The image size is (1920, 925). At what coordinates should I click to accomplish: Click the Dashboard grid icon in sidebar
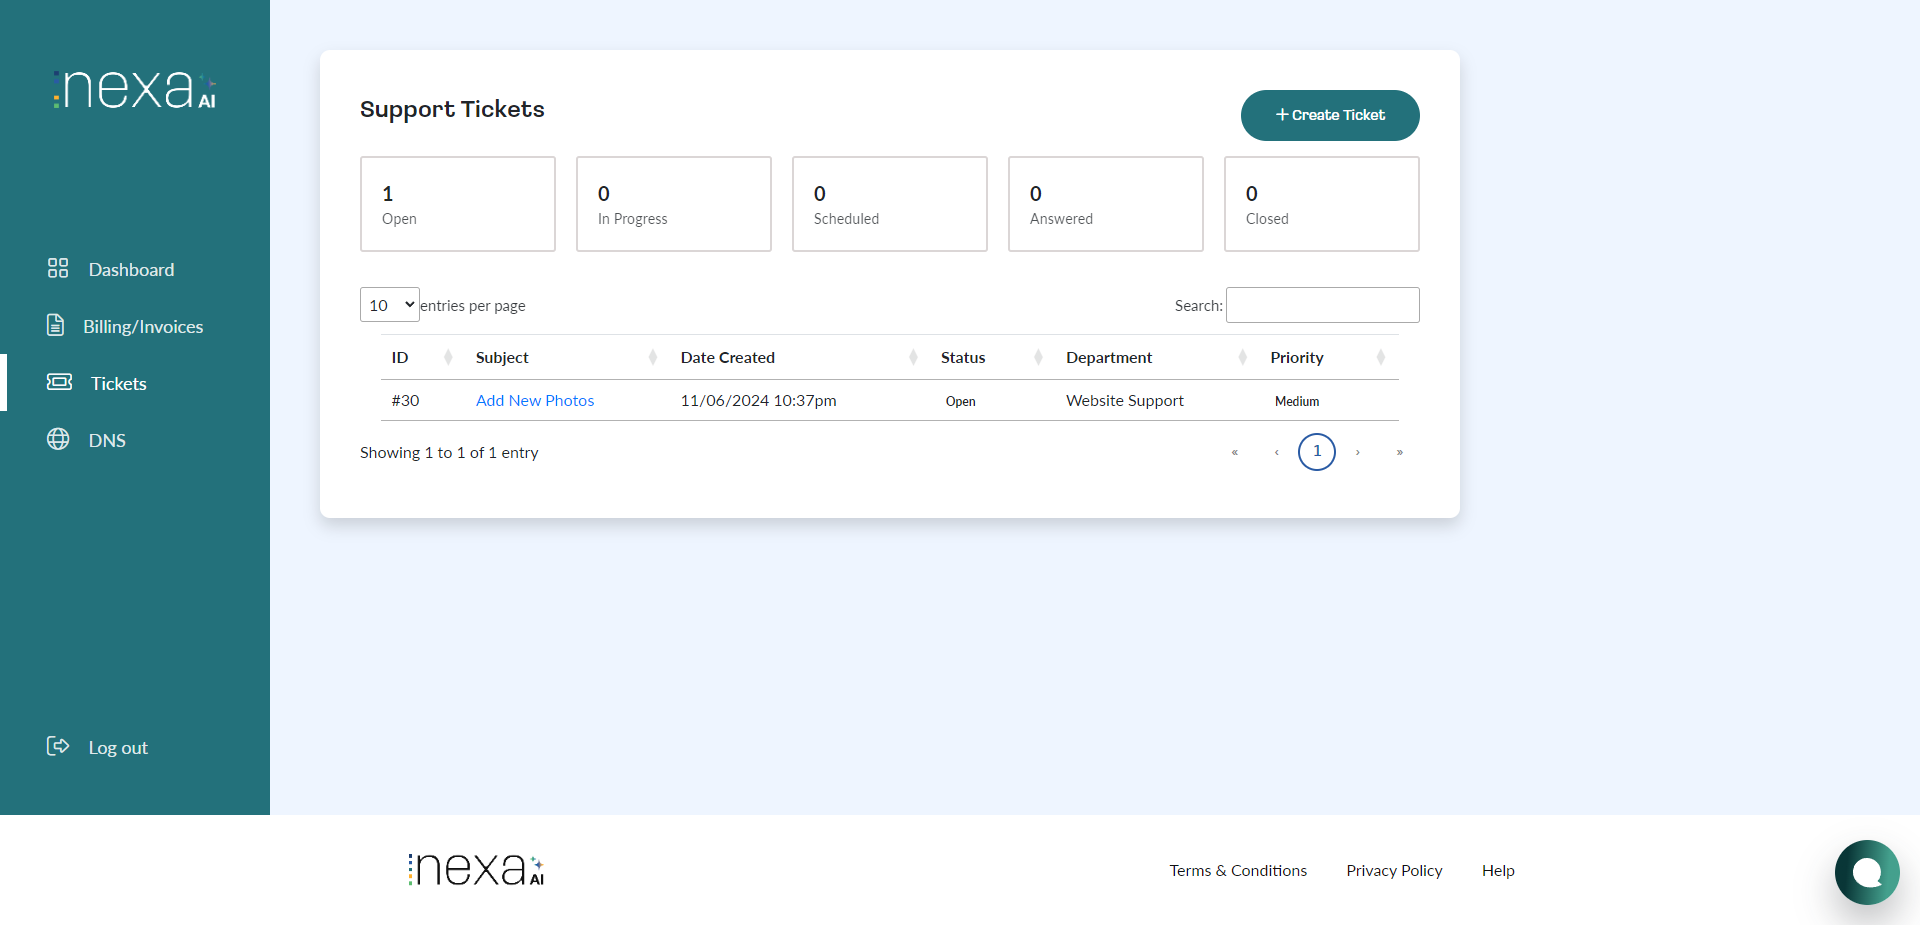click(58, 268)
